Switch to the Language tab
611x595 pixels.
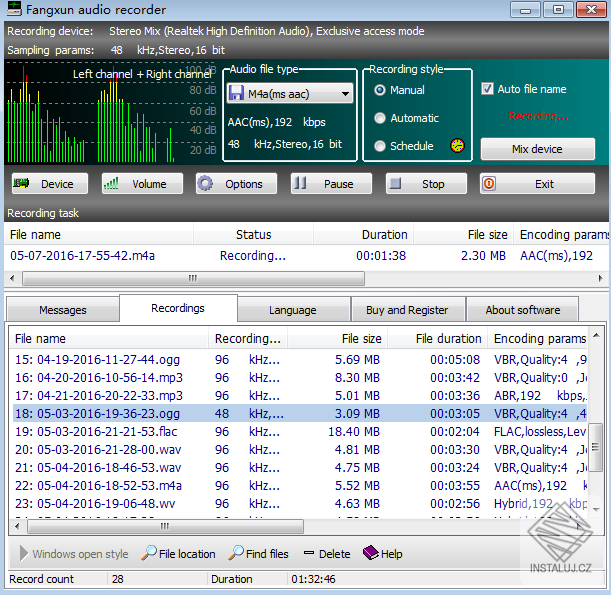293,310
